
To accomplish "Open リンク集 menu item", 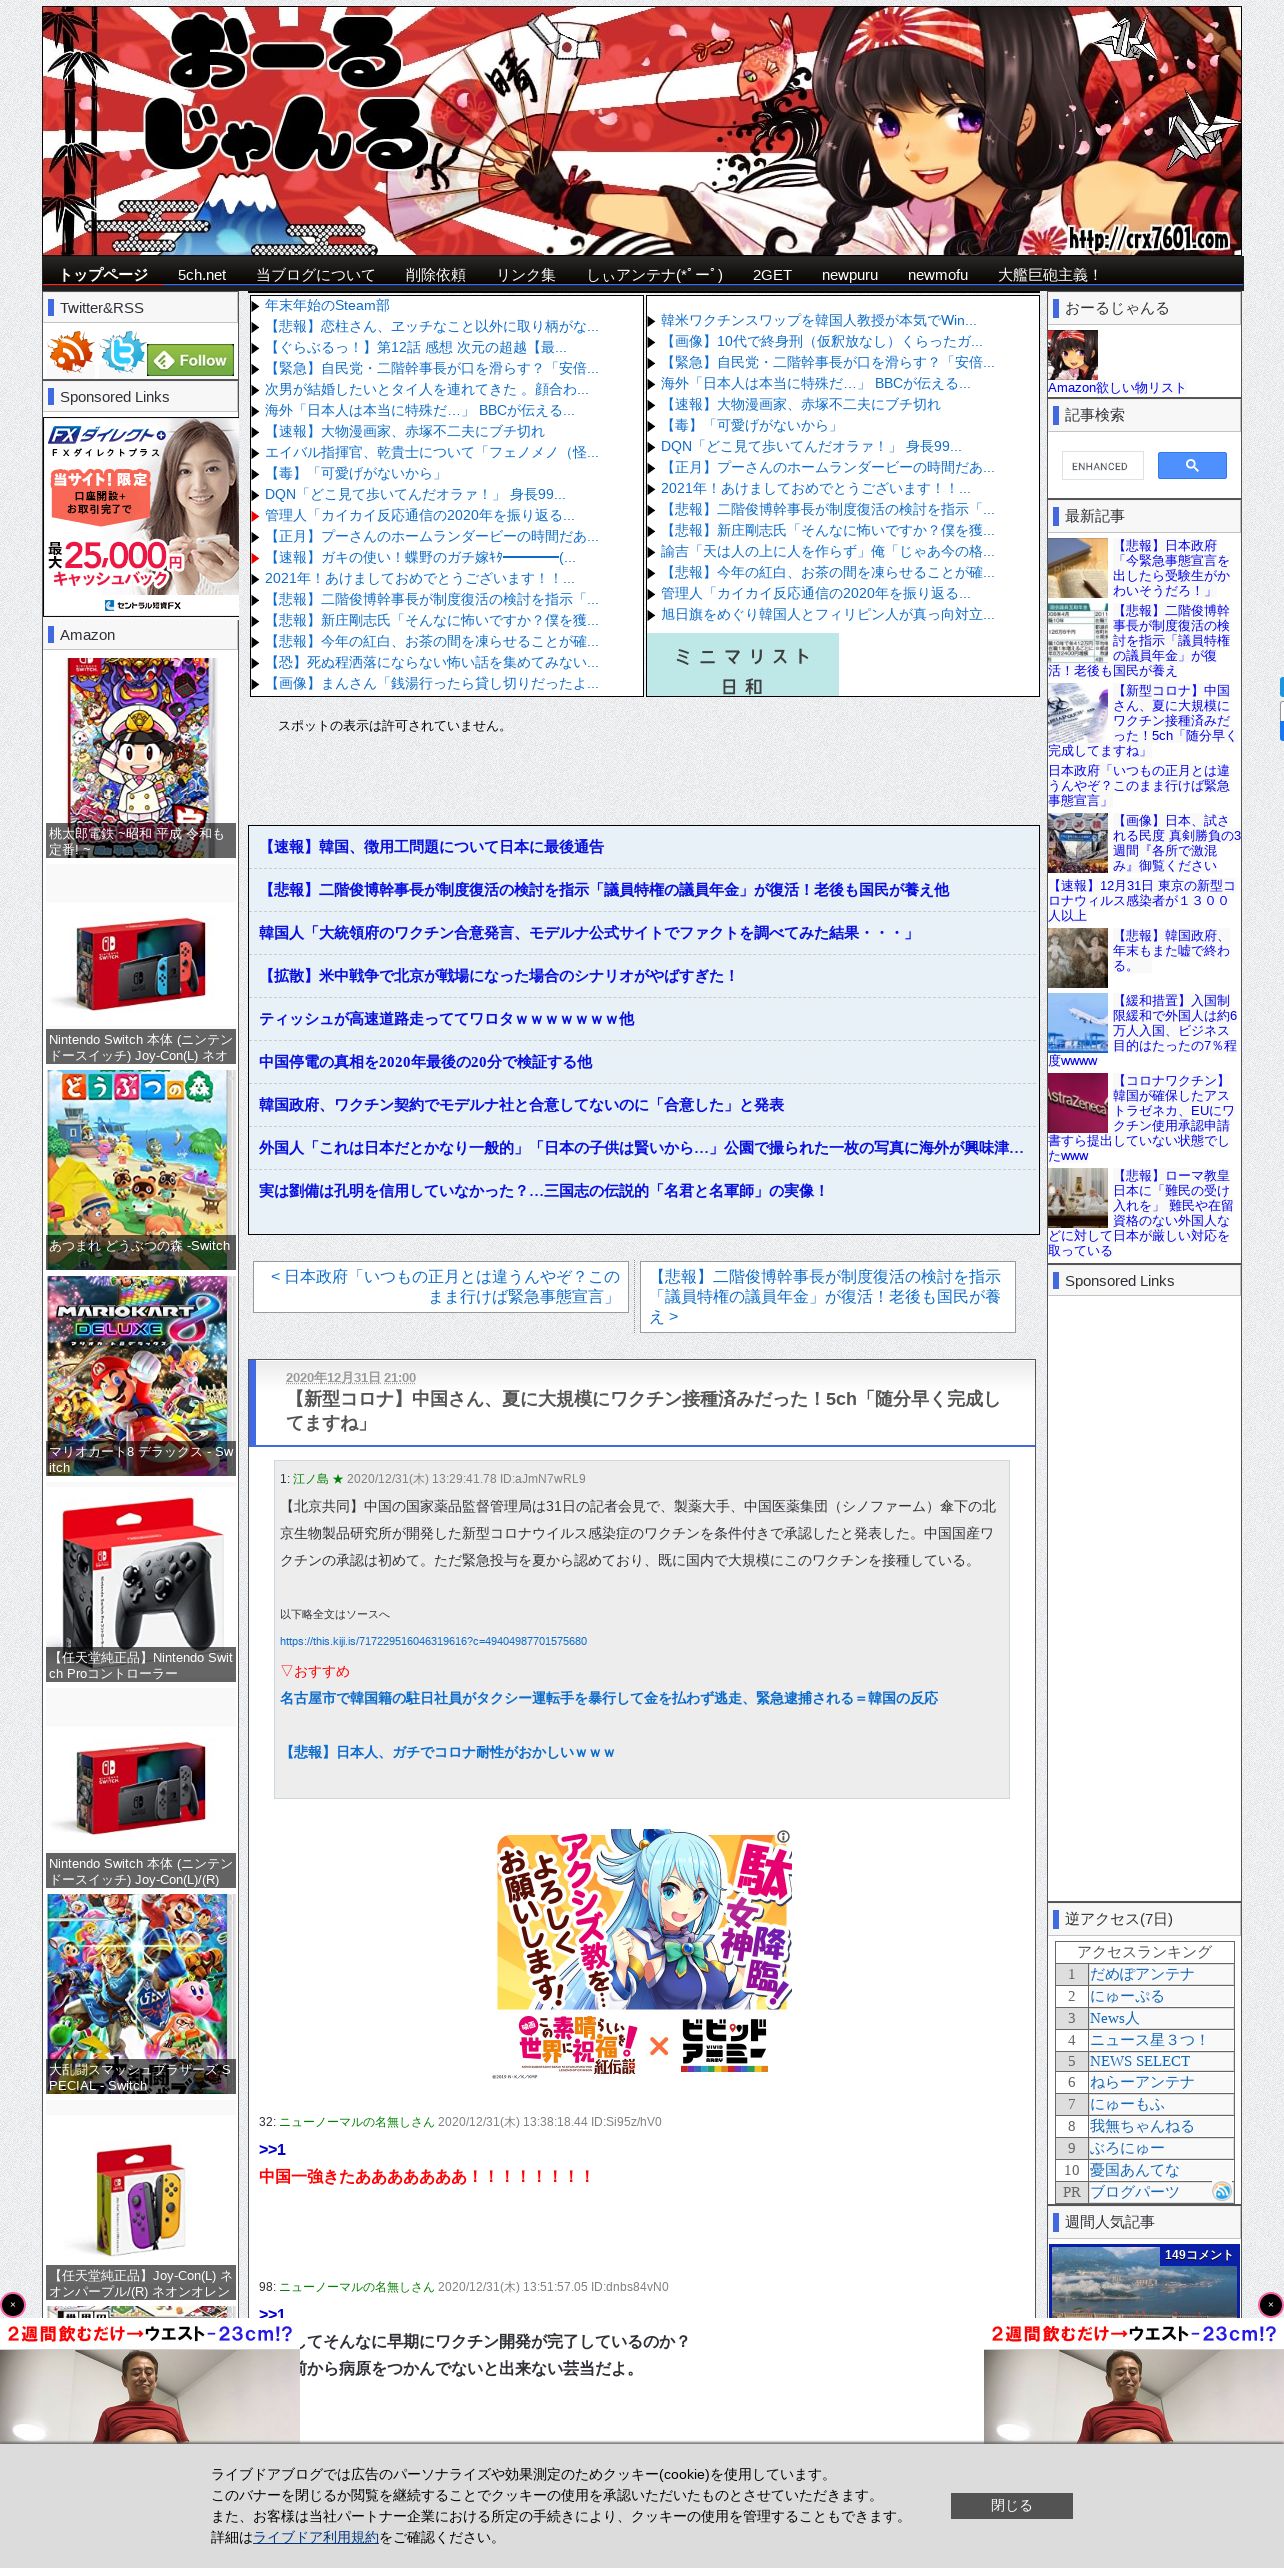I will (x=526, y=274).
